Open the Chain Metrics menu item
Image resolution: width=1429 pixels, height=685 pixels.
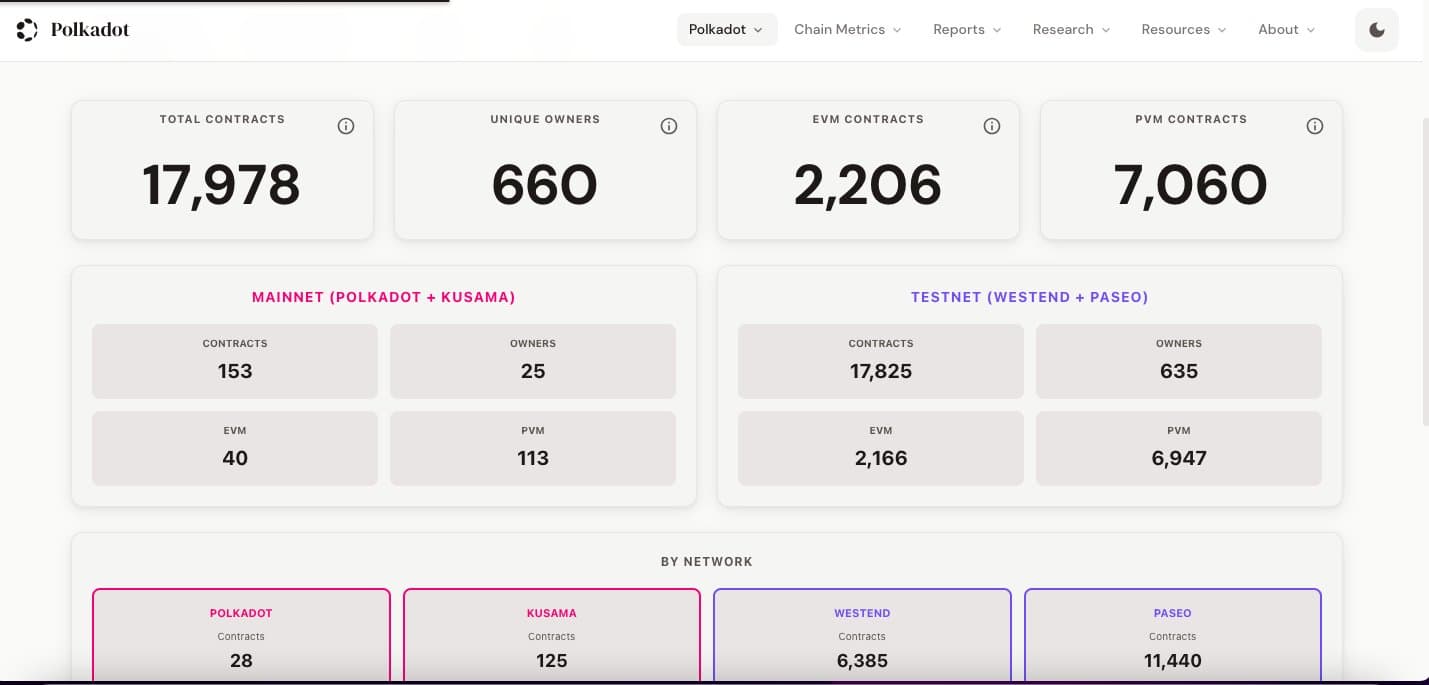(x=839, y=30)
